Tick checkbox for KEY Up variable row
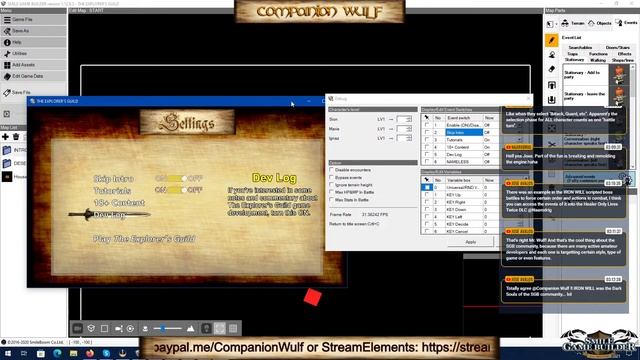The image size is (640, 360). [427, 195]
